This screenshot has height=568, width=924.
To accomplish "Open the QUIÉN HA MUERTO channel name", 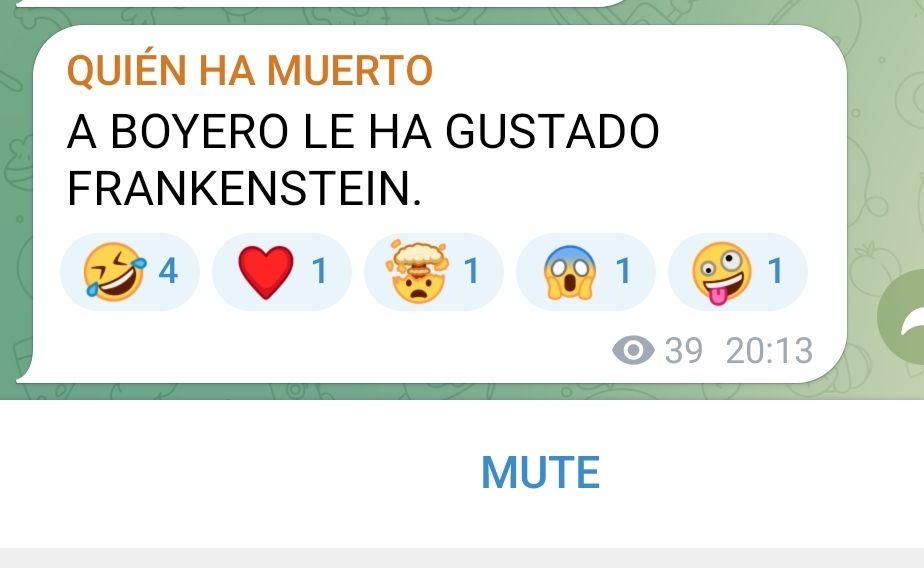I will (250, 71).
